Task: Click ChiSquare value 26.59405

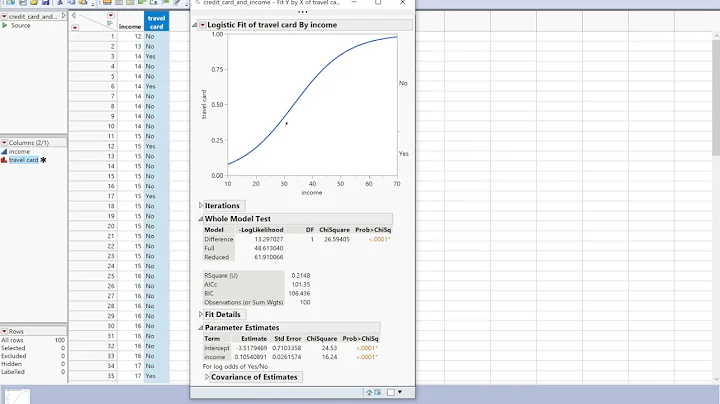Action: tap(337, 239)
